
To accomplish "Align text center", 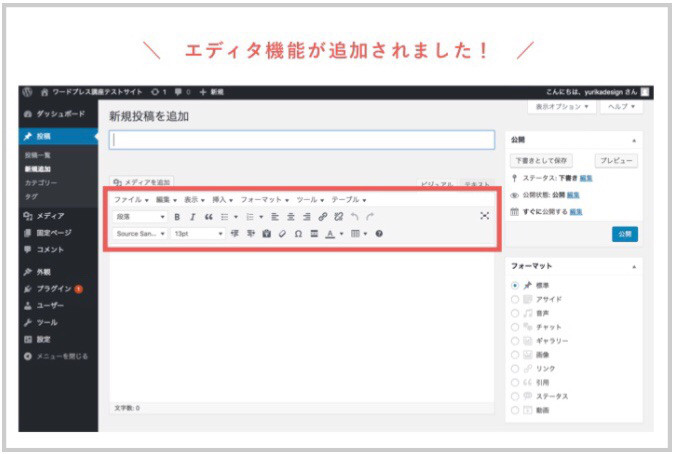I will click(x=291, y=217).
